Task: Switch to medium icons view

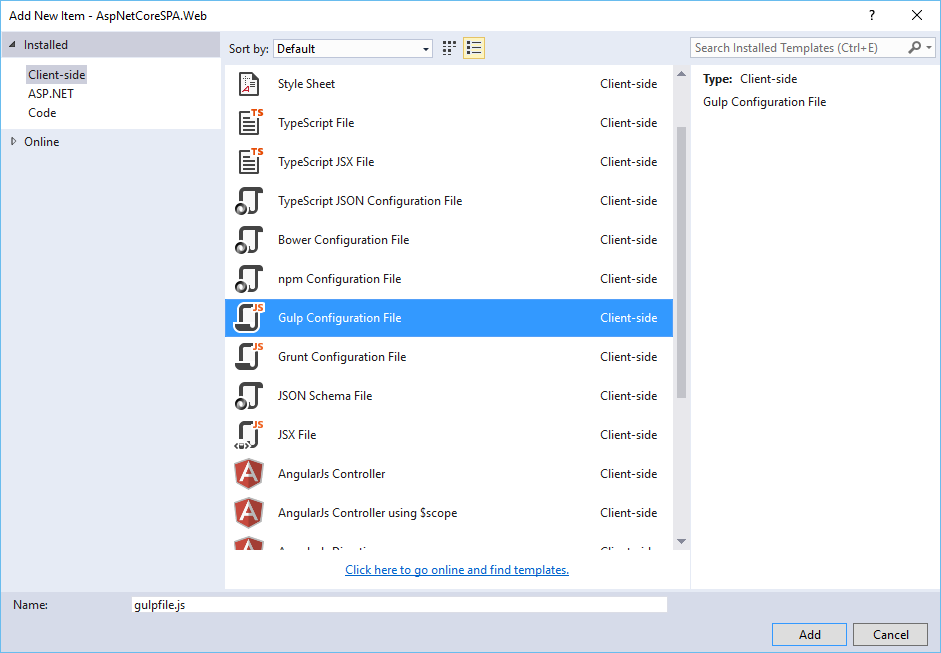Action: [449, 48]
